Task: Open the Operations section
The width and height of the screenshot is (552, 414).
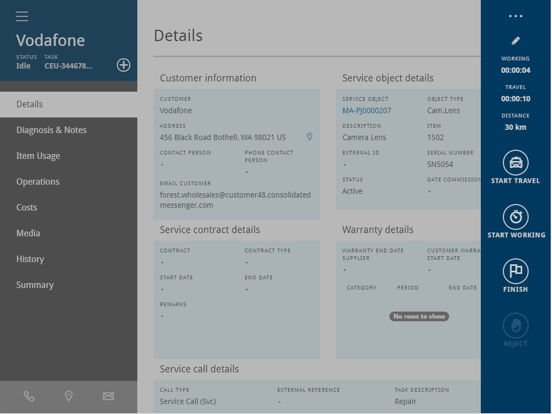Action: [x=69, y=182]
